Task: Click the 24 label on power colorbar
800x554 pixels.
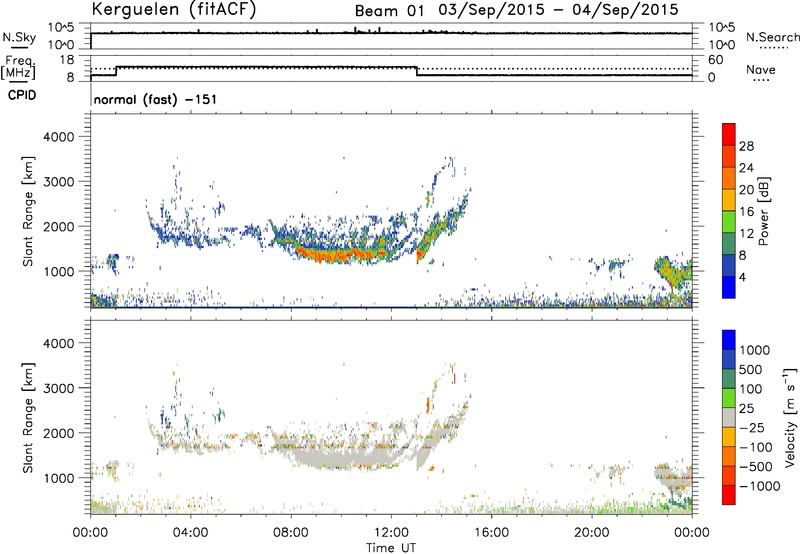Action: (746, 168)
